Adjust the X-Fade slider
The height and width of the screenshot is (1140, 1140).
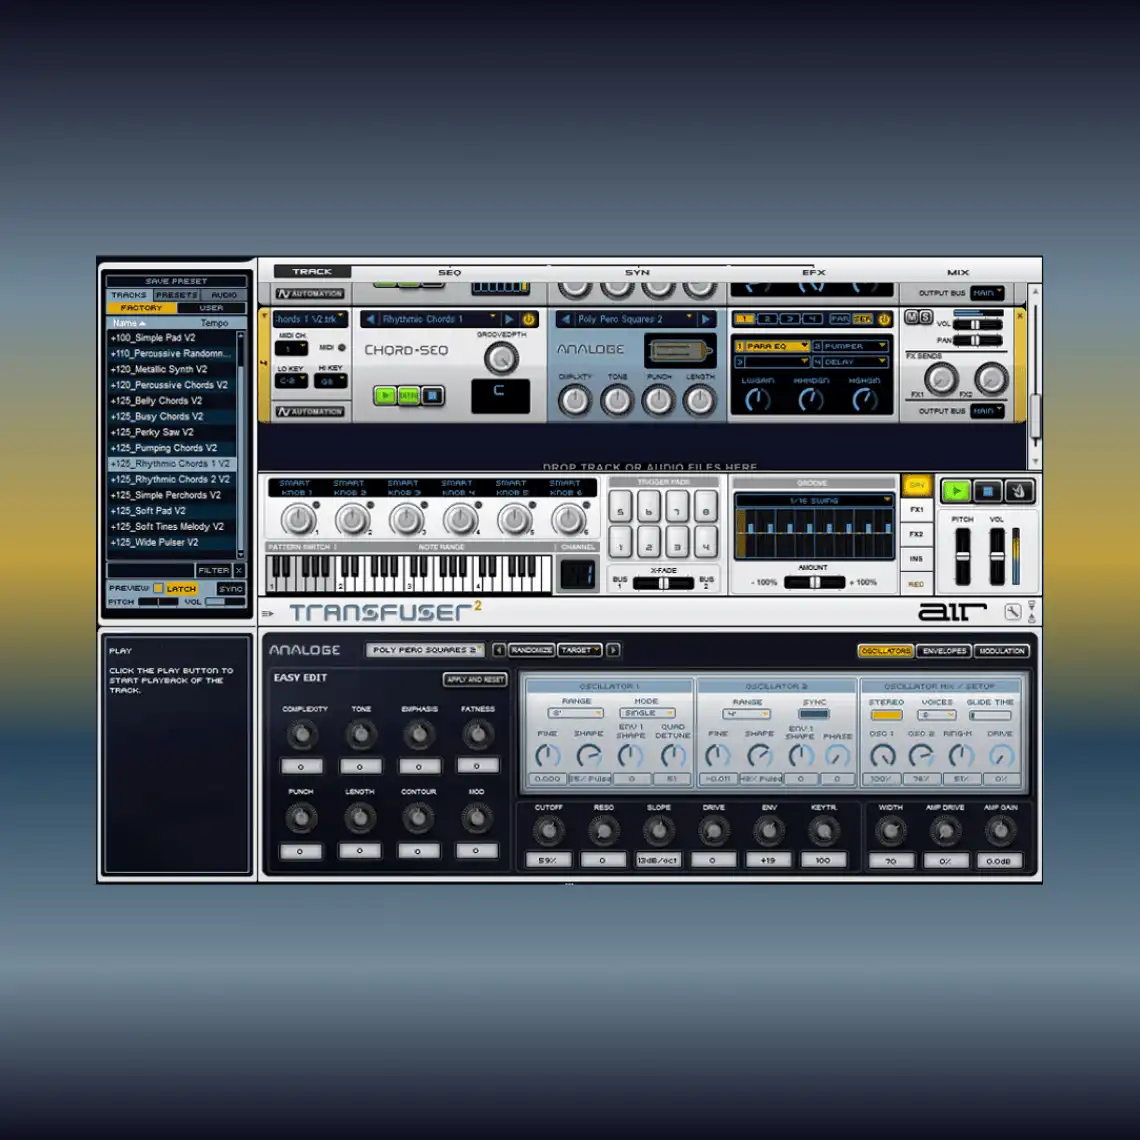(664, 583)
